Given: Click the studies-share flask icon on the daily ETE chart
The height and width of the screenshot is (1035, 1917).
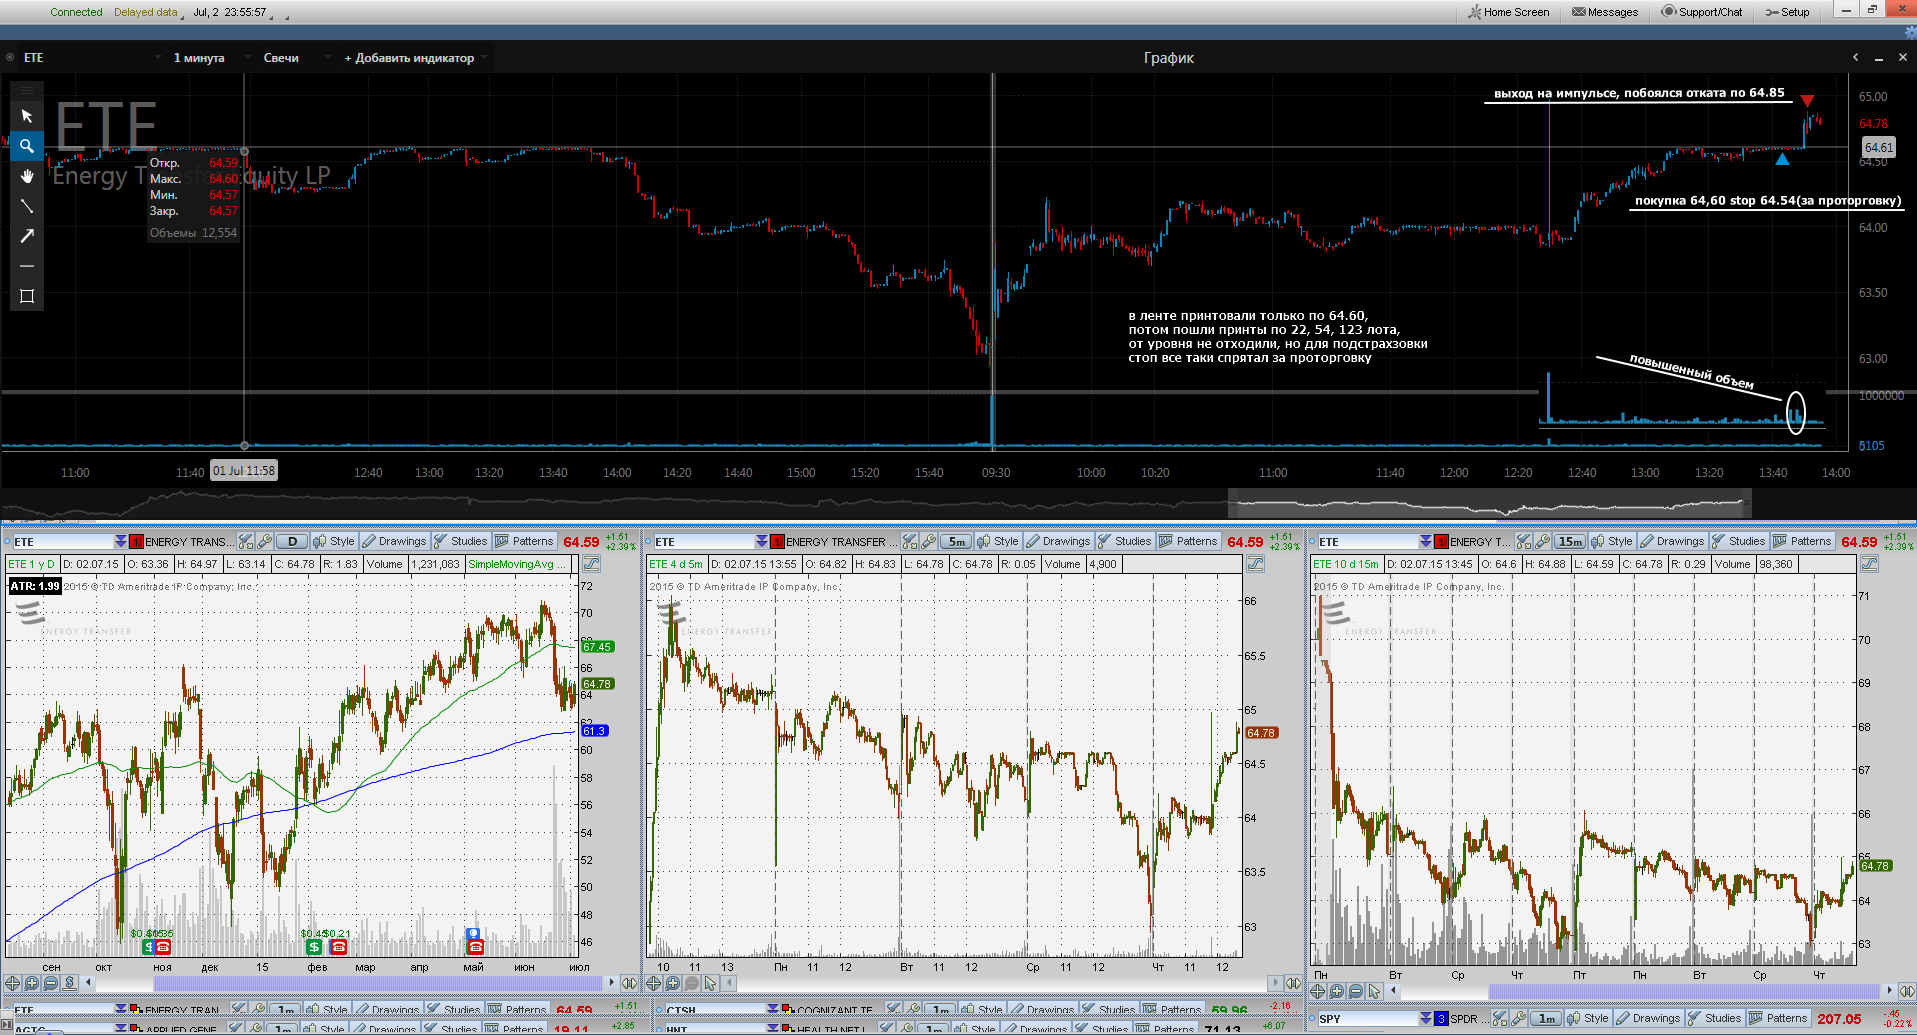Looking at the screenshot, I should tap(246, 541).
